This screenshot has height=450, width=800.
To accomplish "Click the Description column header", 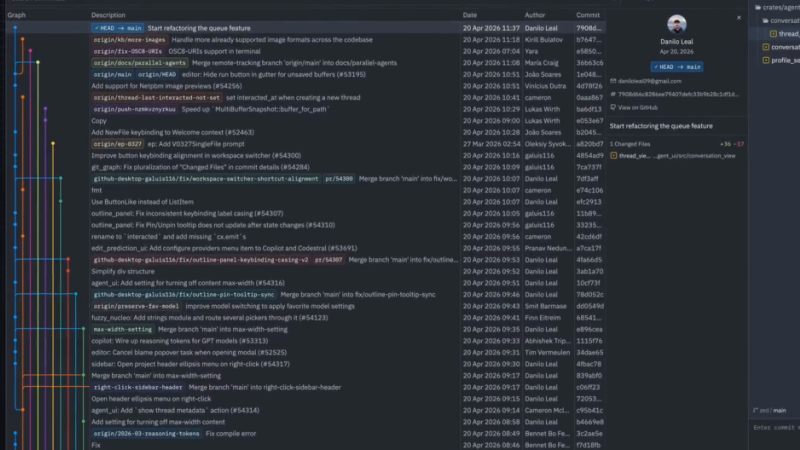I will coord(108,15).
